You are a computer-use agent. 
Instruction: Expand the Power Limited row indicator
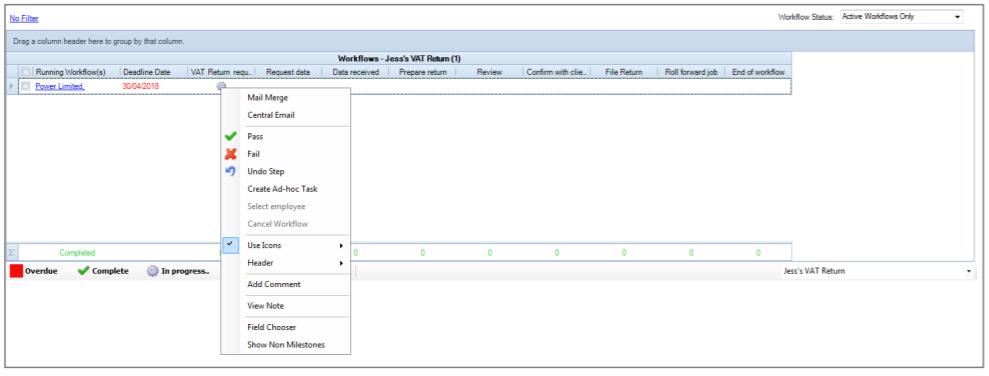pos(11,86)
